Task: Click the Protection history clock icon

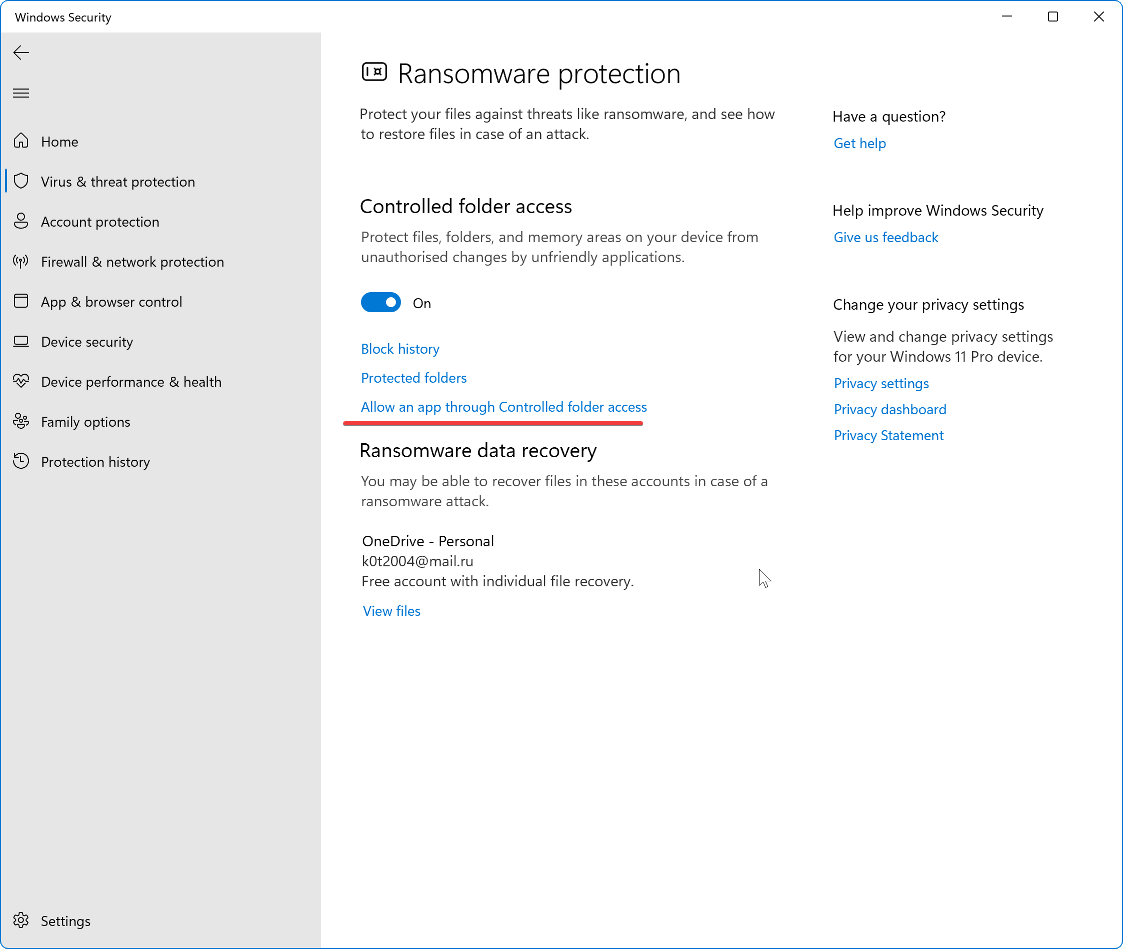Action: (x=21, y=462)
